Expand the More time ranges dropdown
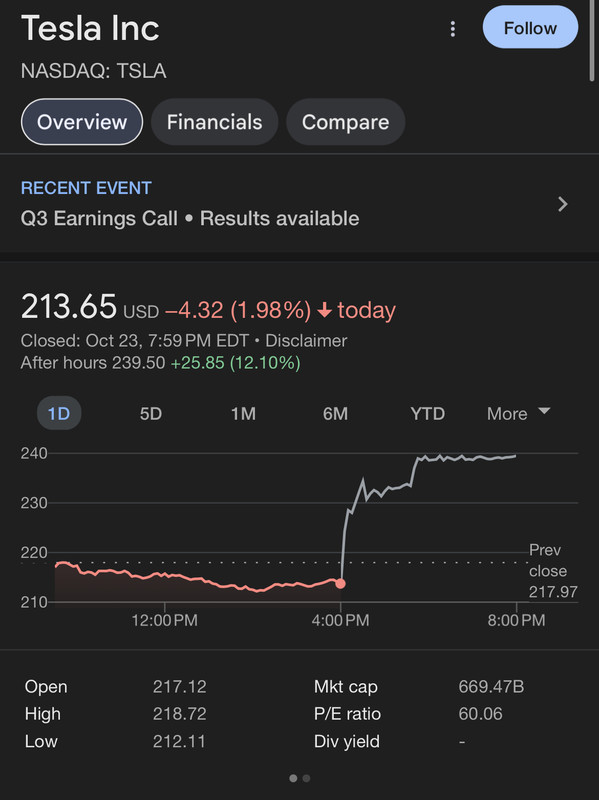This screenshot has height=800, width=599. 518,413
